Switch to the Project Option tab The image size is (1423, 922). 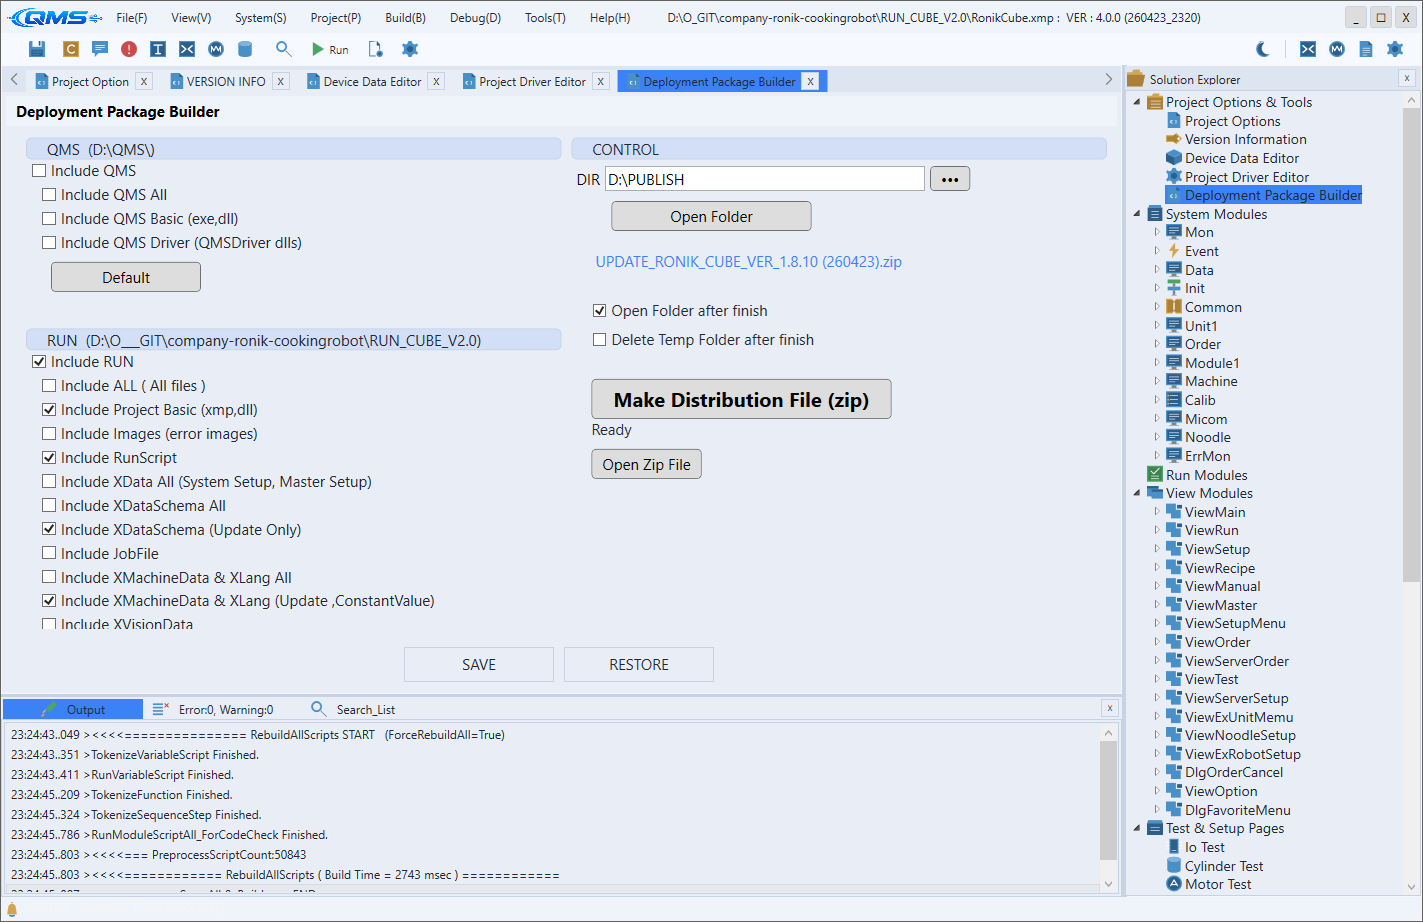click(90, 82)
